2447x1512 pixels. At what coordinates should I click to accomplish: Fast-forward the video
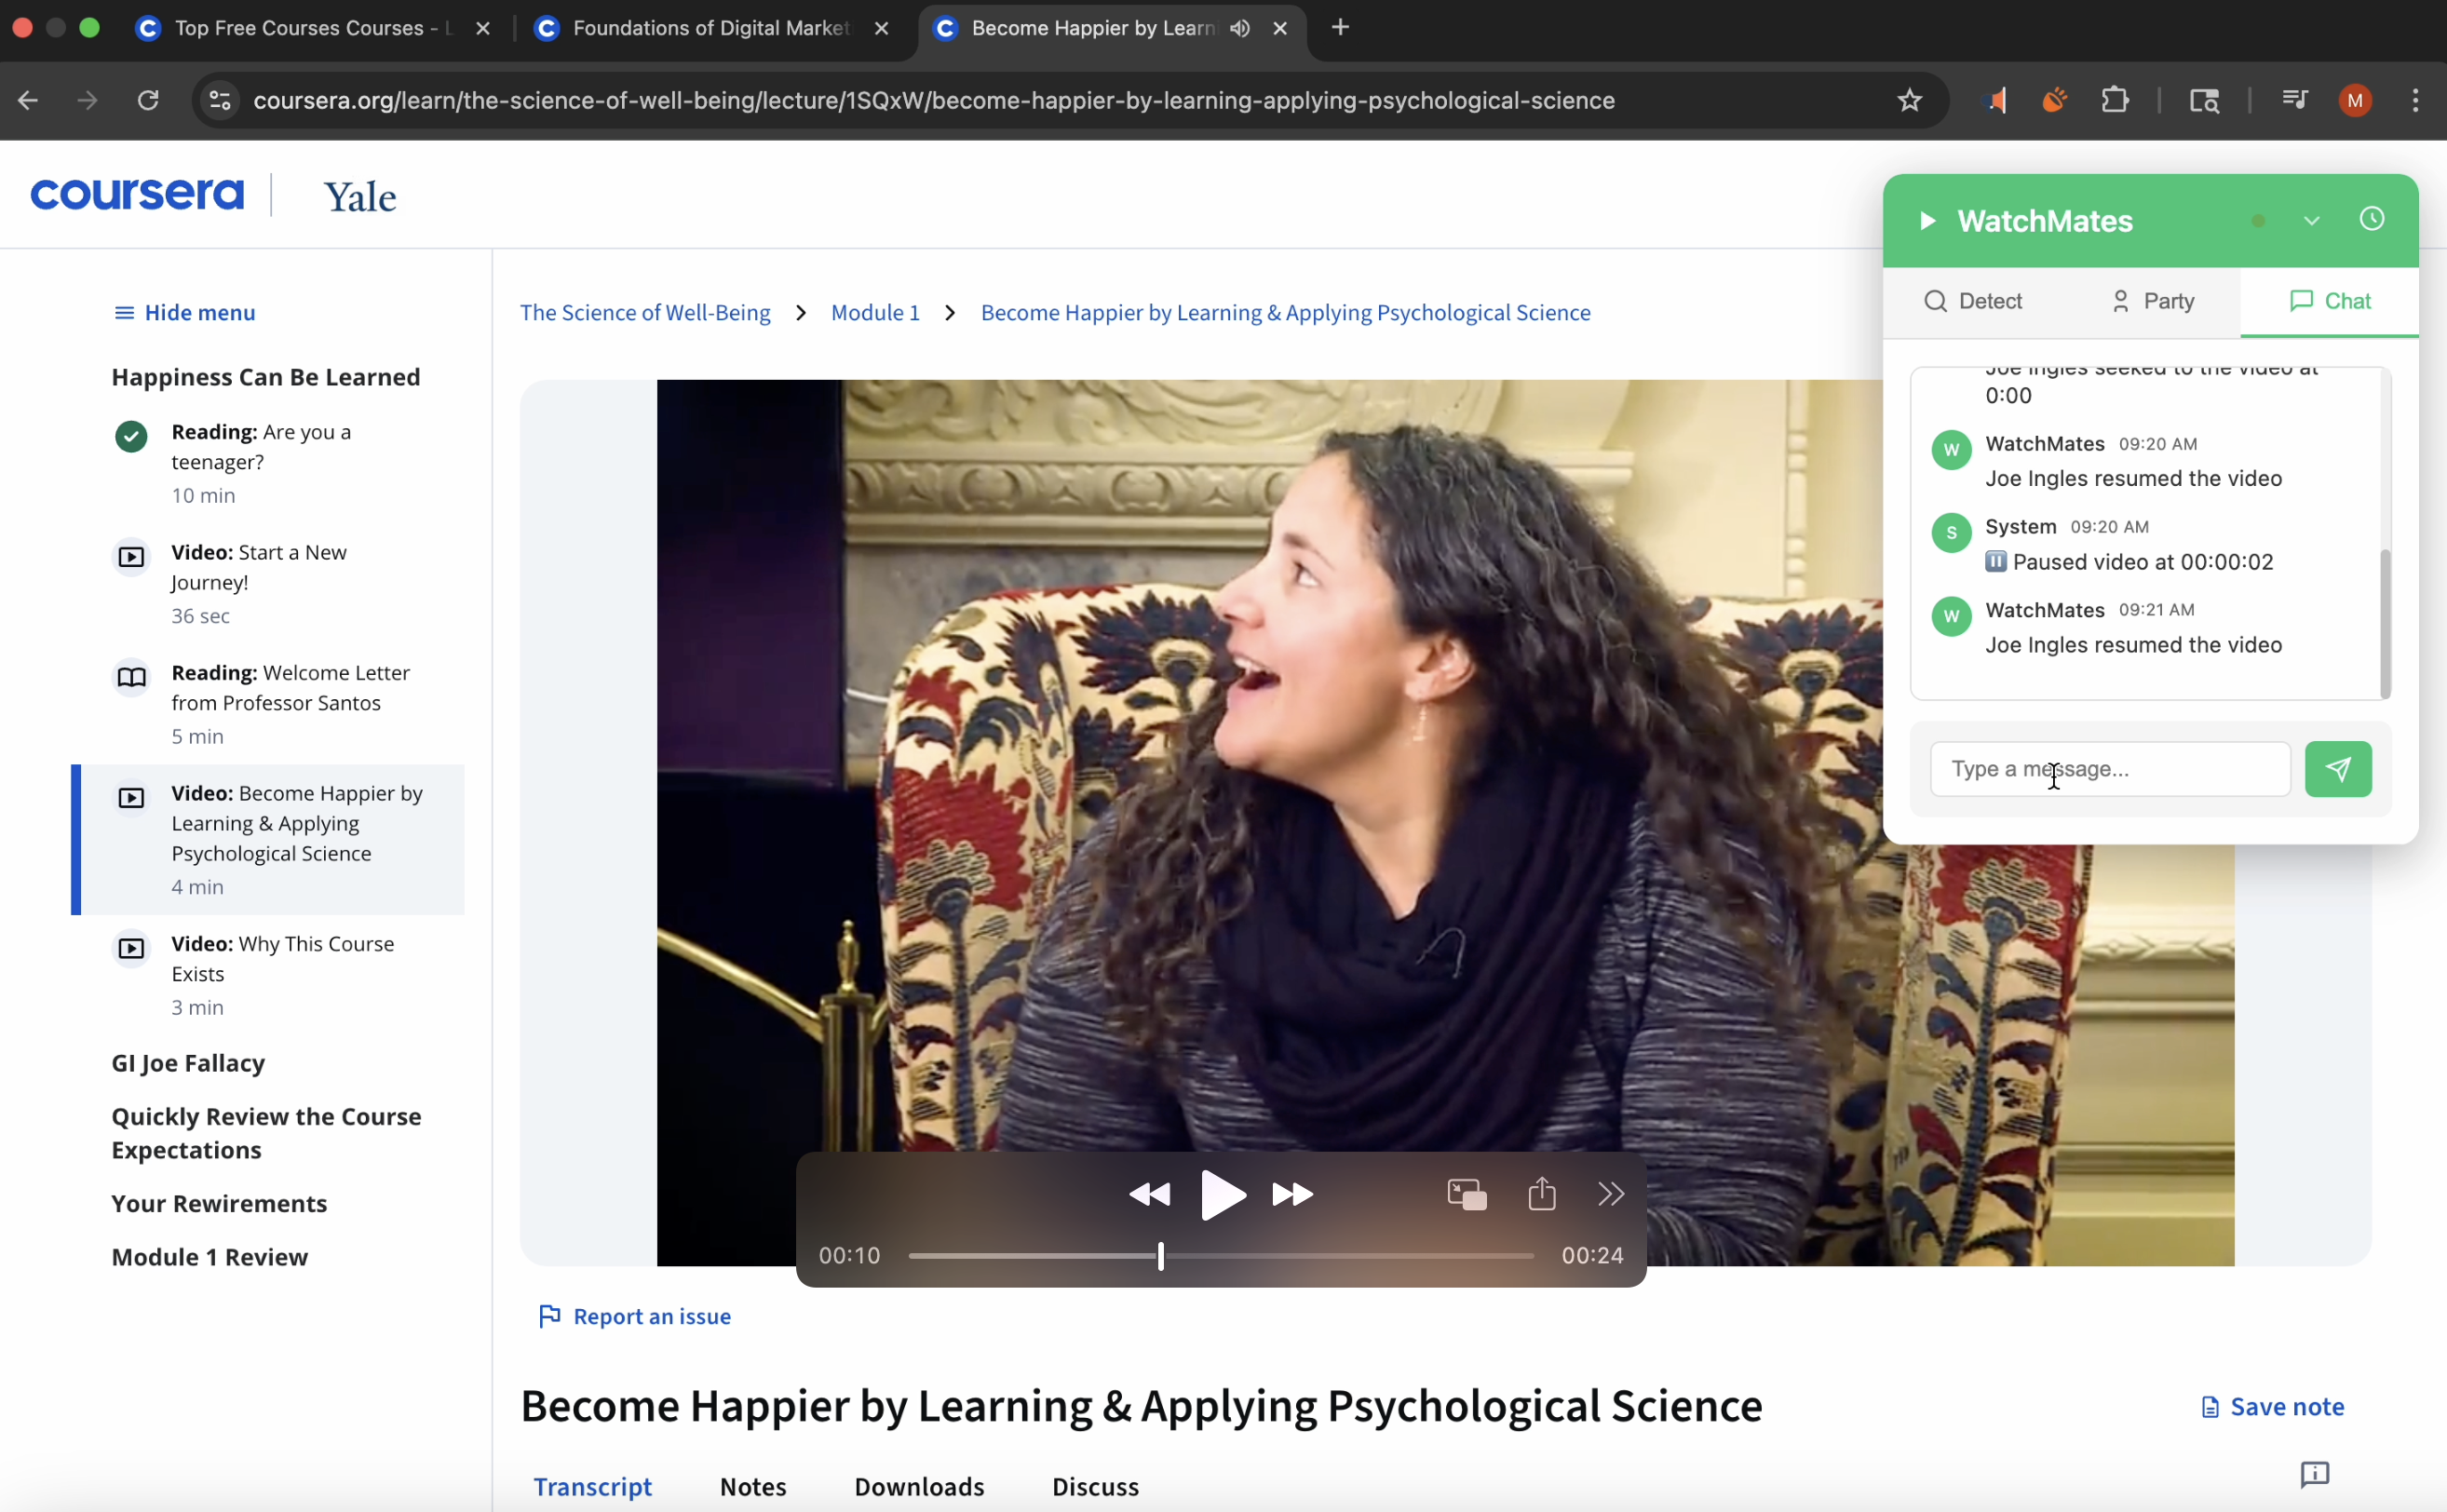click(x=1292, y=1194)
